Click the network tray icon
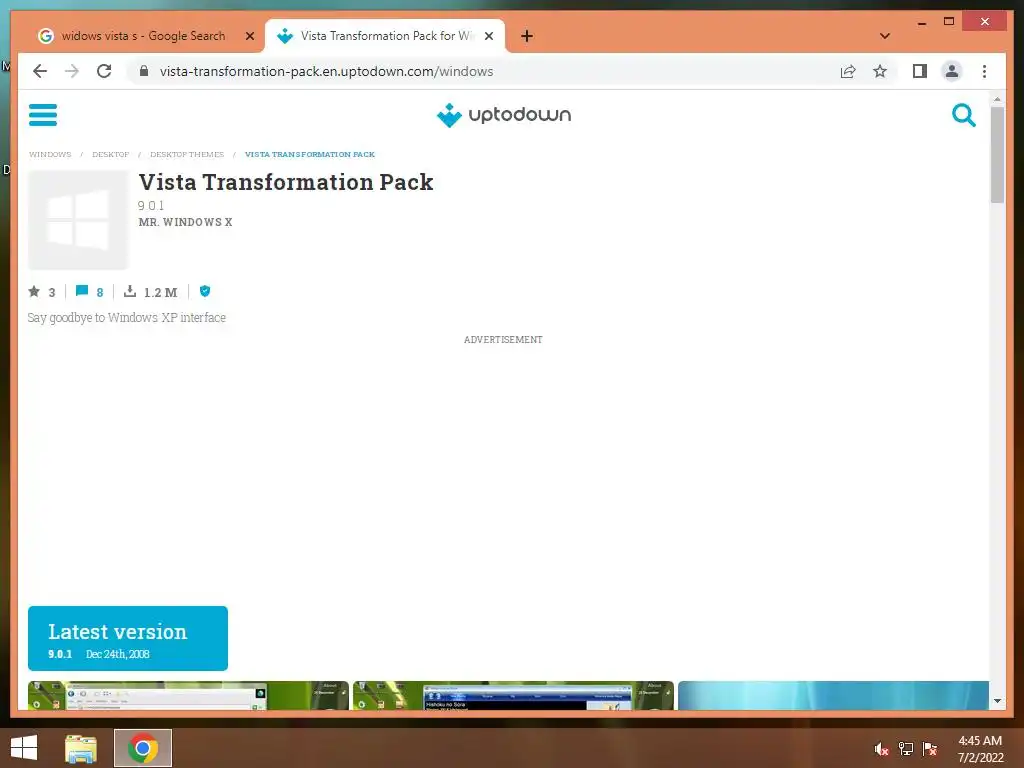1024x768 pixels. [906, 748]
